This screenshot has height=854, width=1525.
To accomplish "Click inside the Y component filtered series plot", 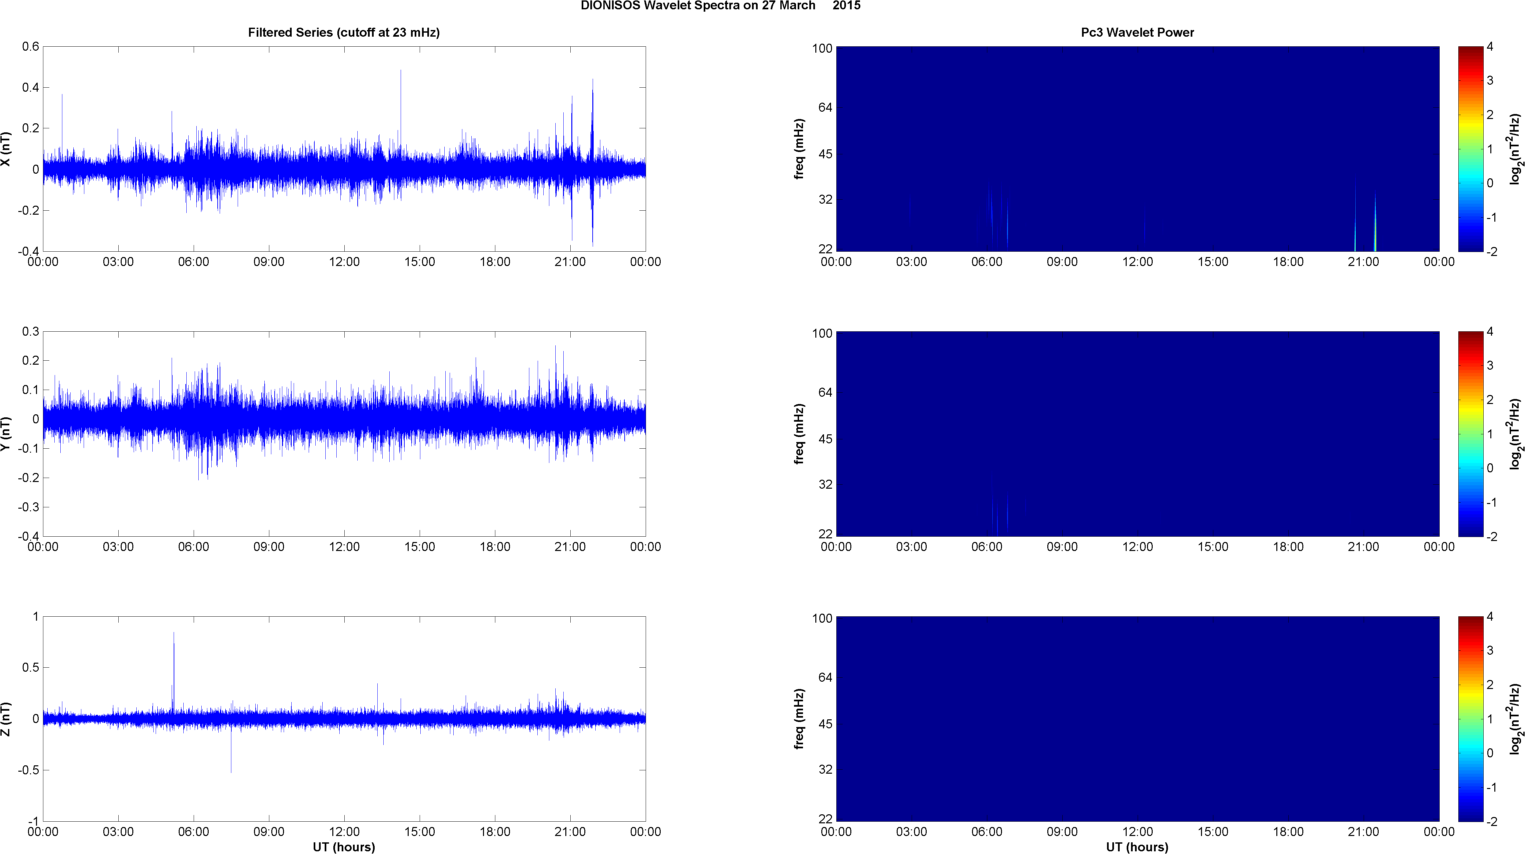I will click(344, 434).
